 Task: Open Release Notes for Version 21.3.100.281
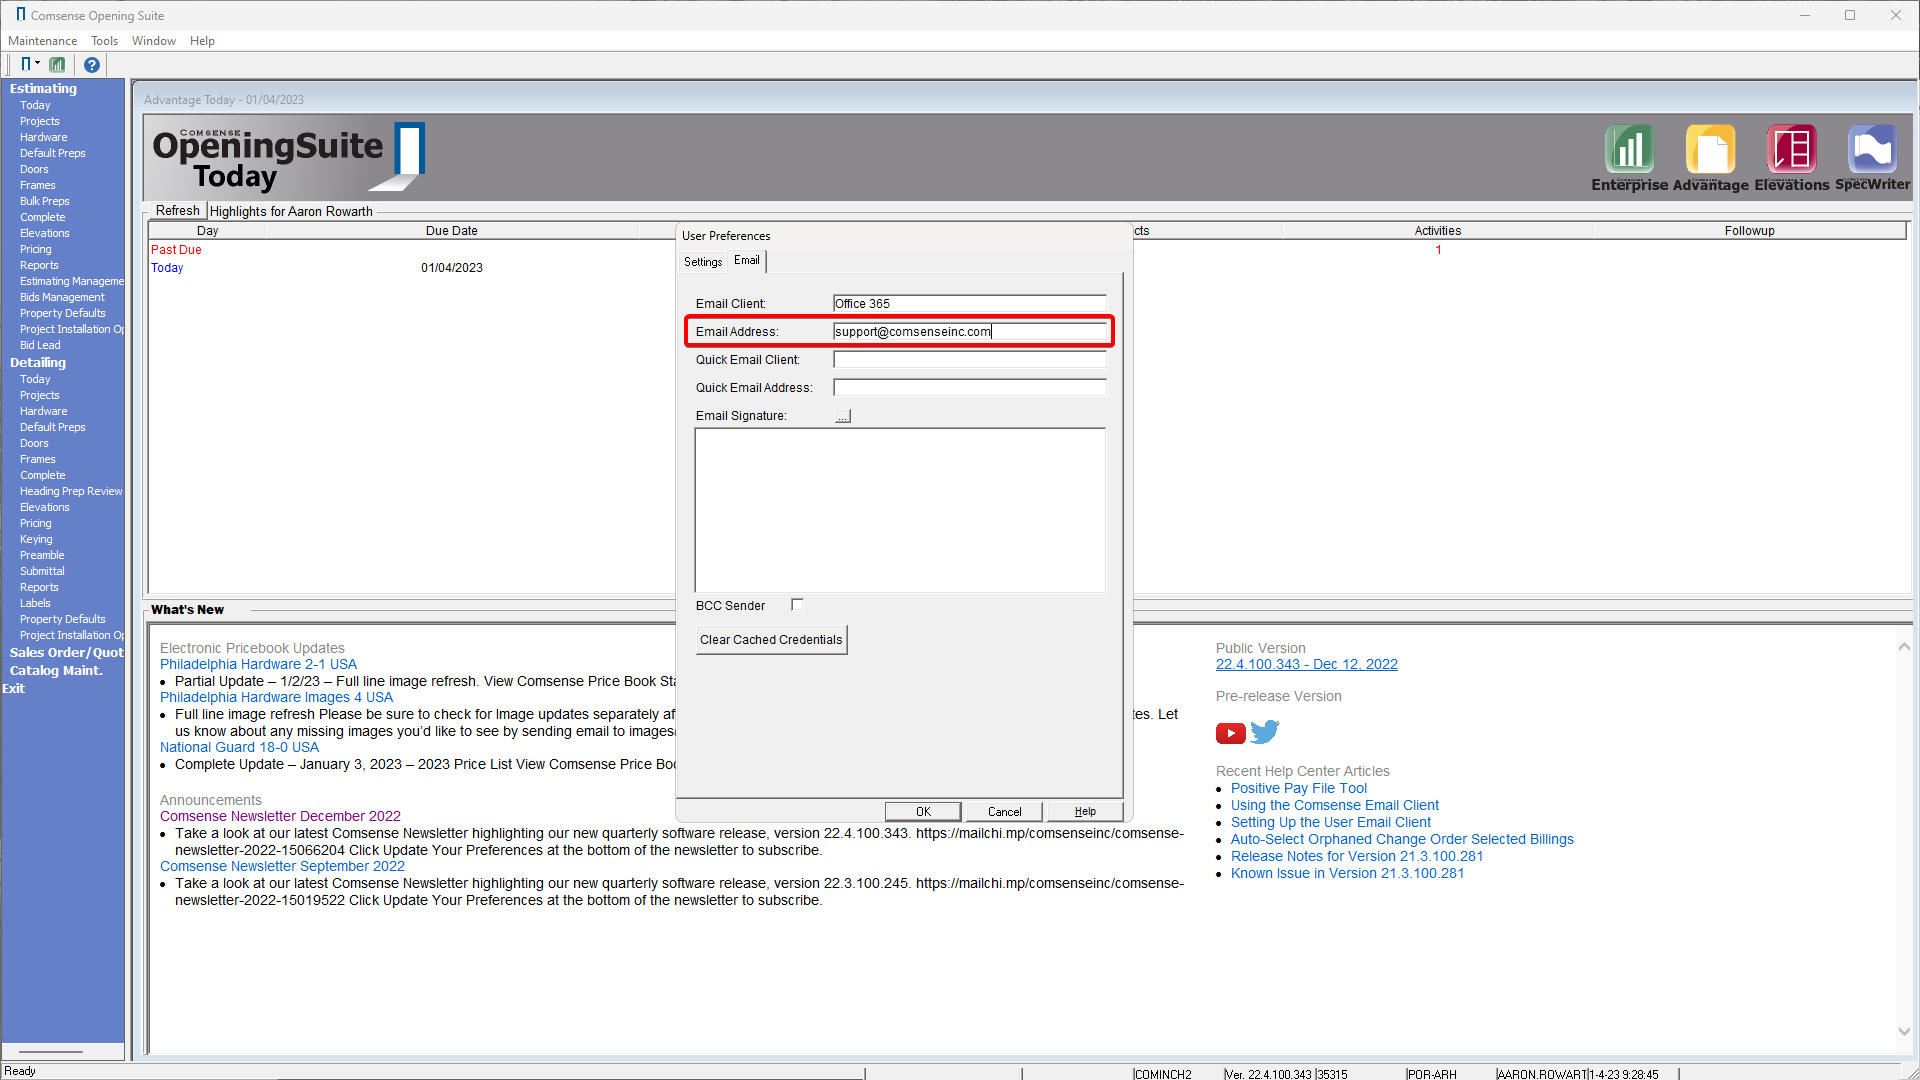(x=1357, y=856)
